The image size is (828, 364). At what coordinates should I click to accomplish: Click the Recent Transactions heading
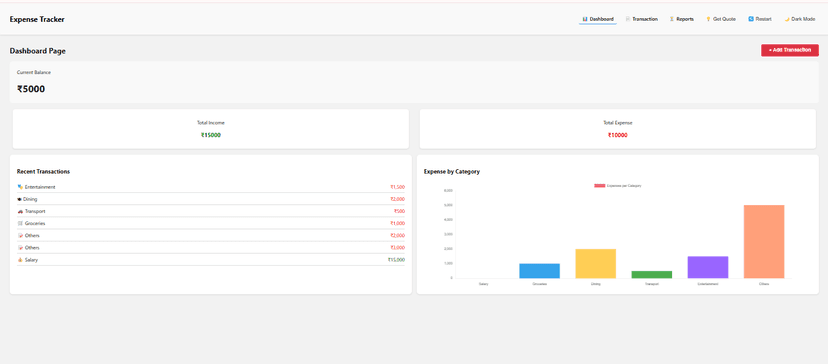(43, 172)
